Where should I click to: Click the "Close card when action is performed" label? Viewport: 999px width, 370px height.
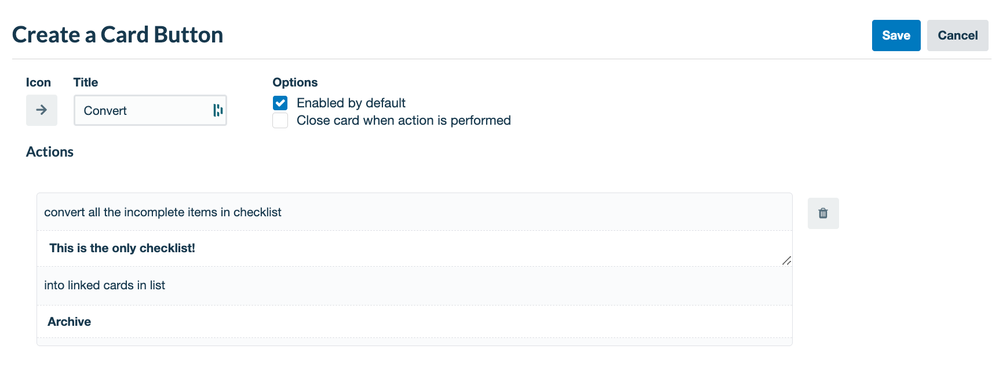(404, 120)
